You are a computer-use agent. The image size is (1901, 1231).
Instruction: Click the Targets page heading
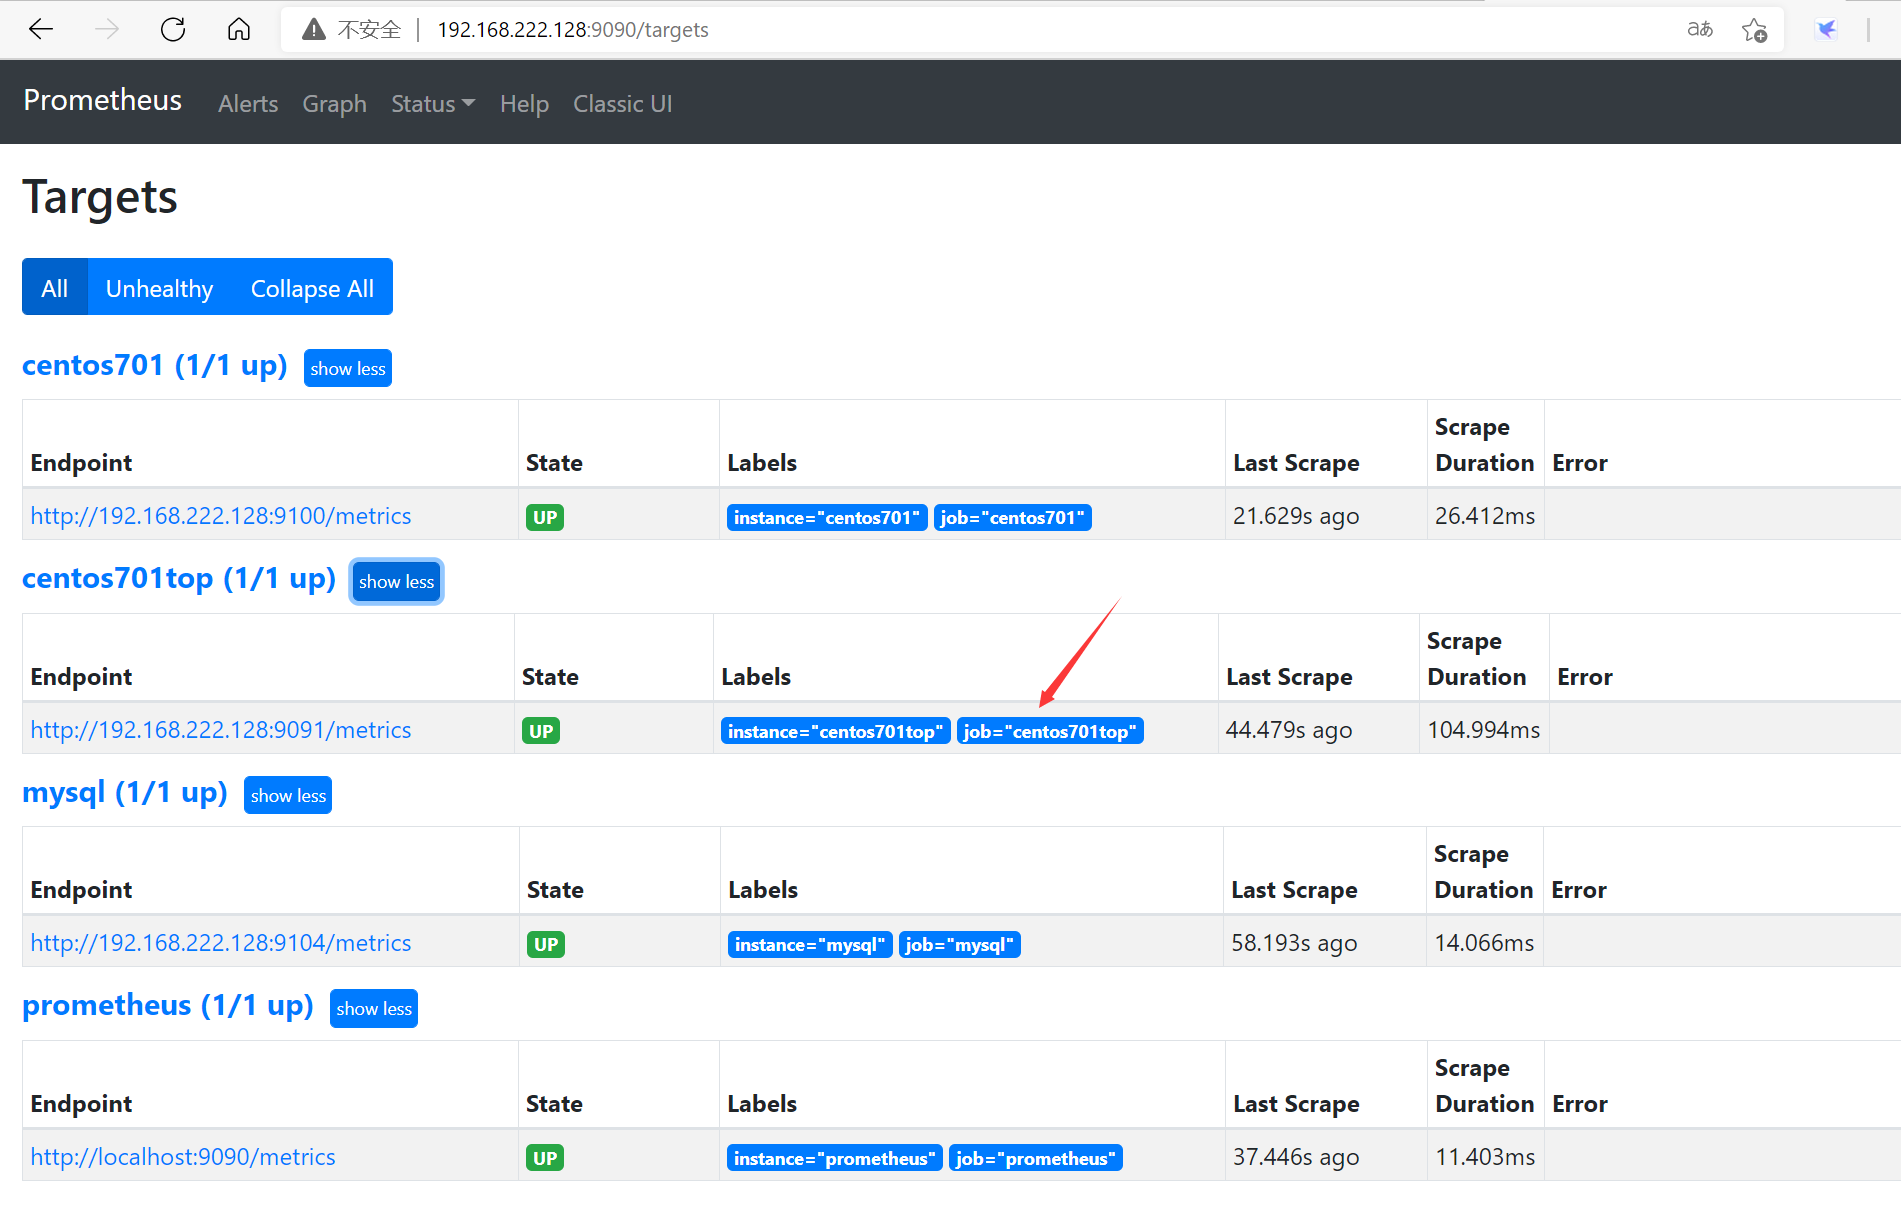coord(100,197)
